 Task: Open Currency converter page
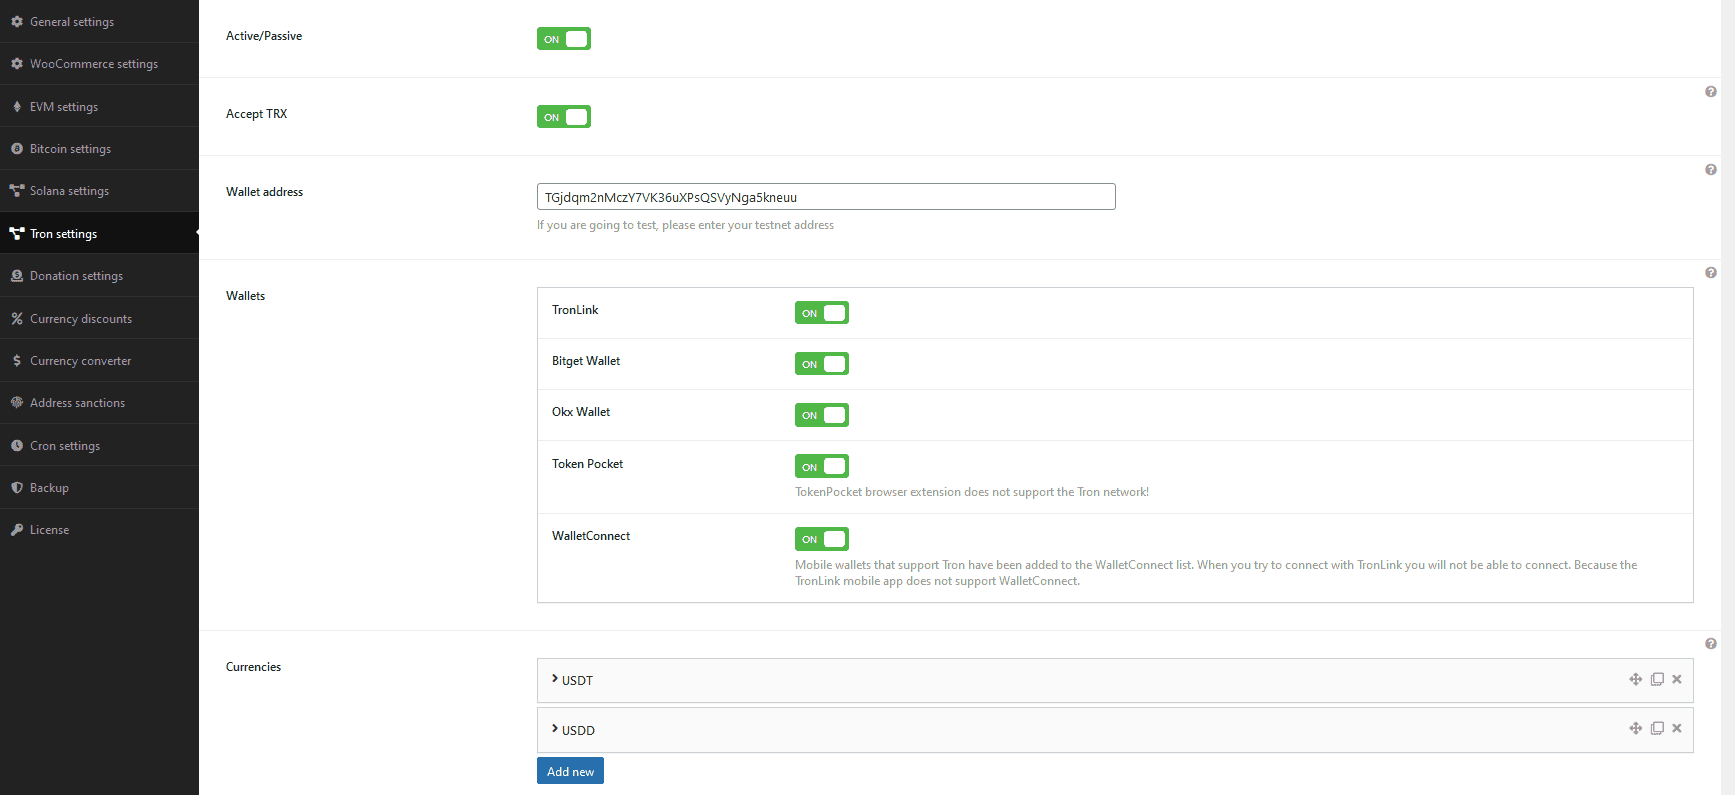click(x=99, y=361)
